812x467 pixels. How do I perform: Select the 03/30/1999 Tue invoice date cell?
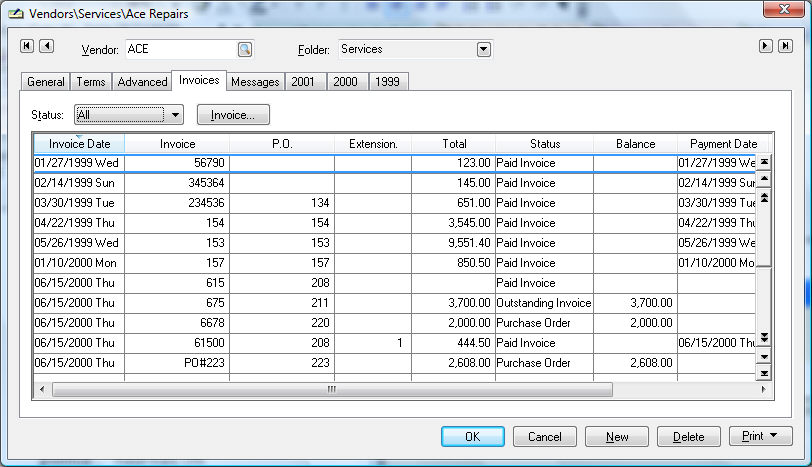pyautogui.click(x=79, y=203)
